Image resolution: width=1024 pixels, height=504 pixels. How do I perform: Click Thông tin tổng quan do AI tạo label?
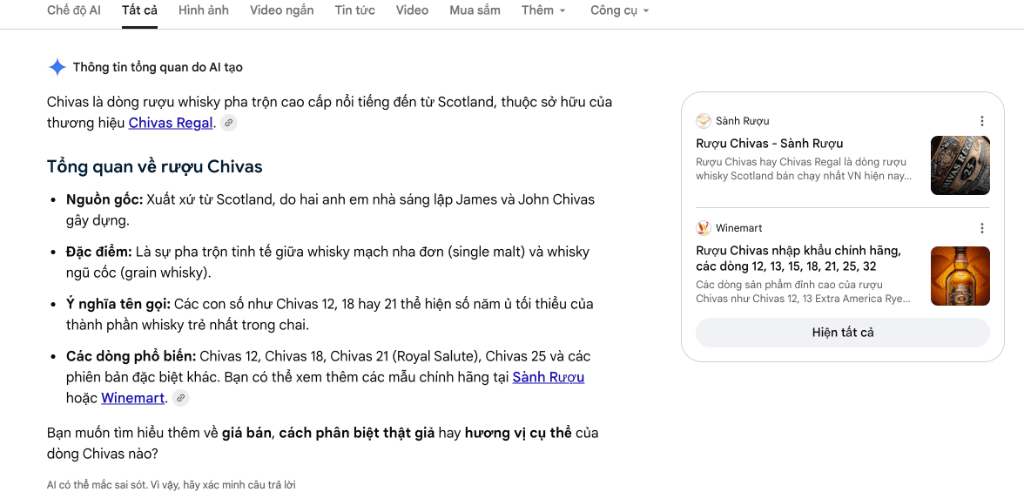click(158, 67)
